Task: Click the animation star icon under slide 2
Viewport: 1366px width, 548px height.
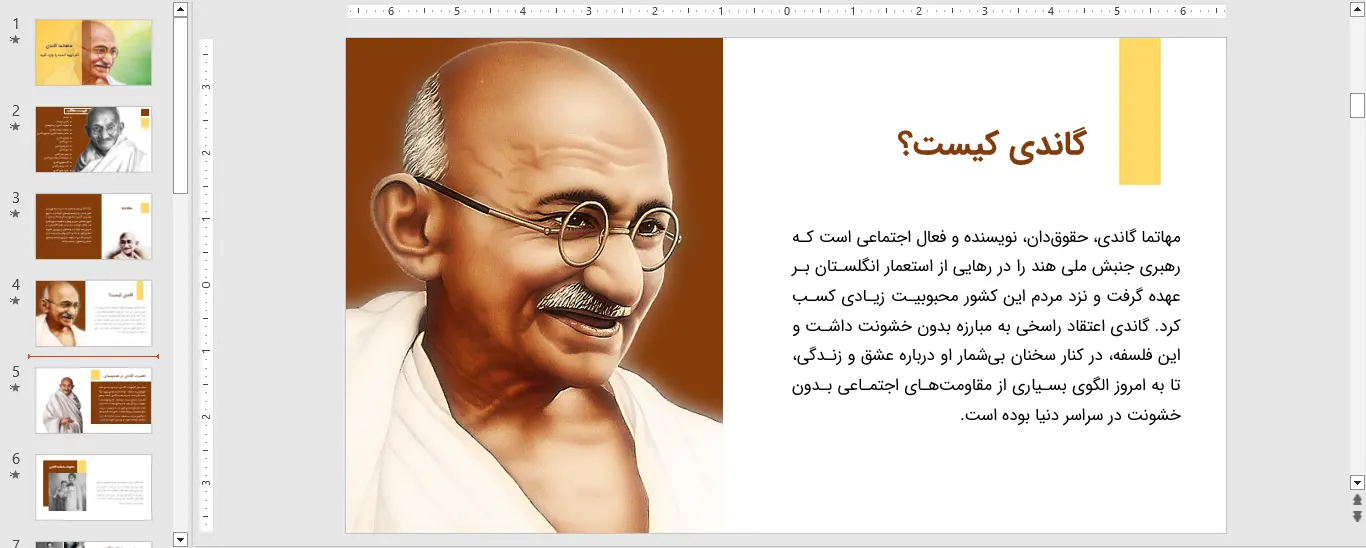Action: tap(15, 127)
